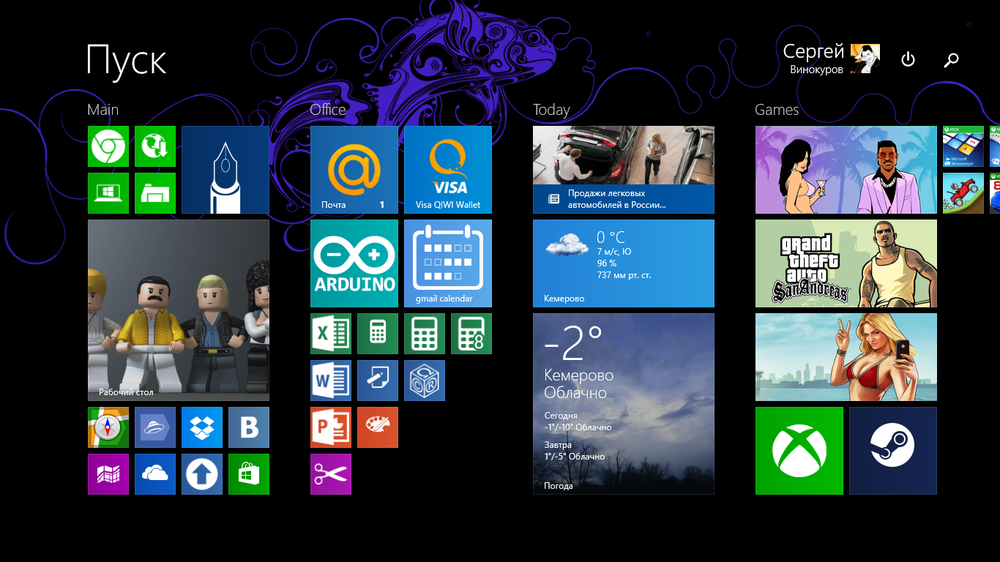Open the Google Chrome tile
This screenshot has width=1000, height=562.
(108, 146)
